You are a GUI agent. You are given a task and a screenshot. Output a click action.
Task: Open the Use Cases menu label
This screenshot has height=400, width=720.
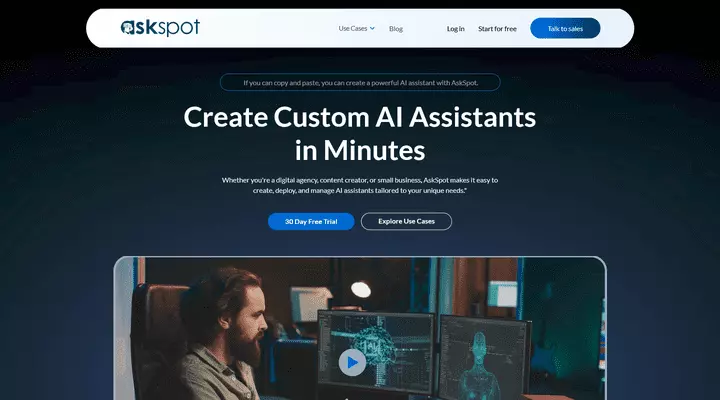pyautogui.click(x=352, y=28)
